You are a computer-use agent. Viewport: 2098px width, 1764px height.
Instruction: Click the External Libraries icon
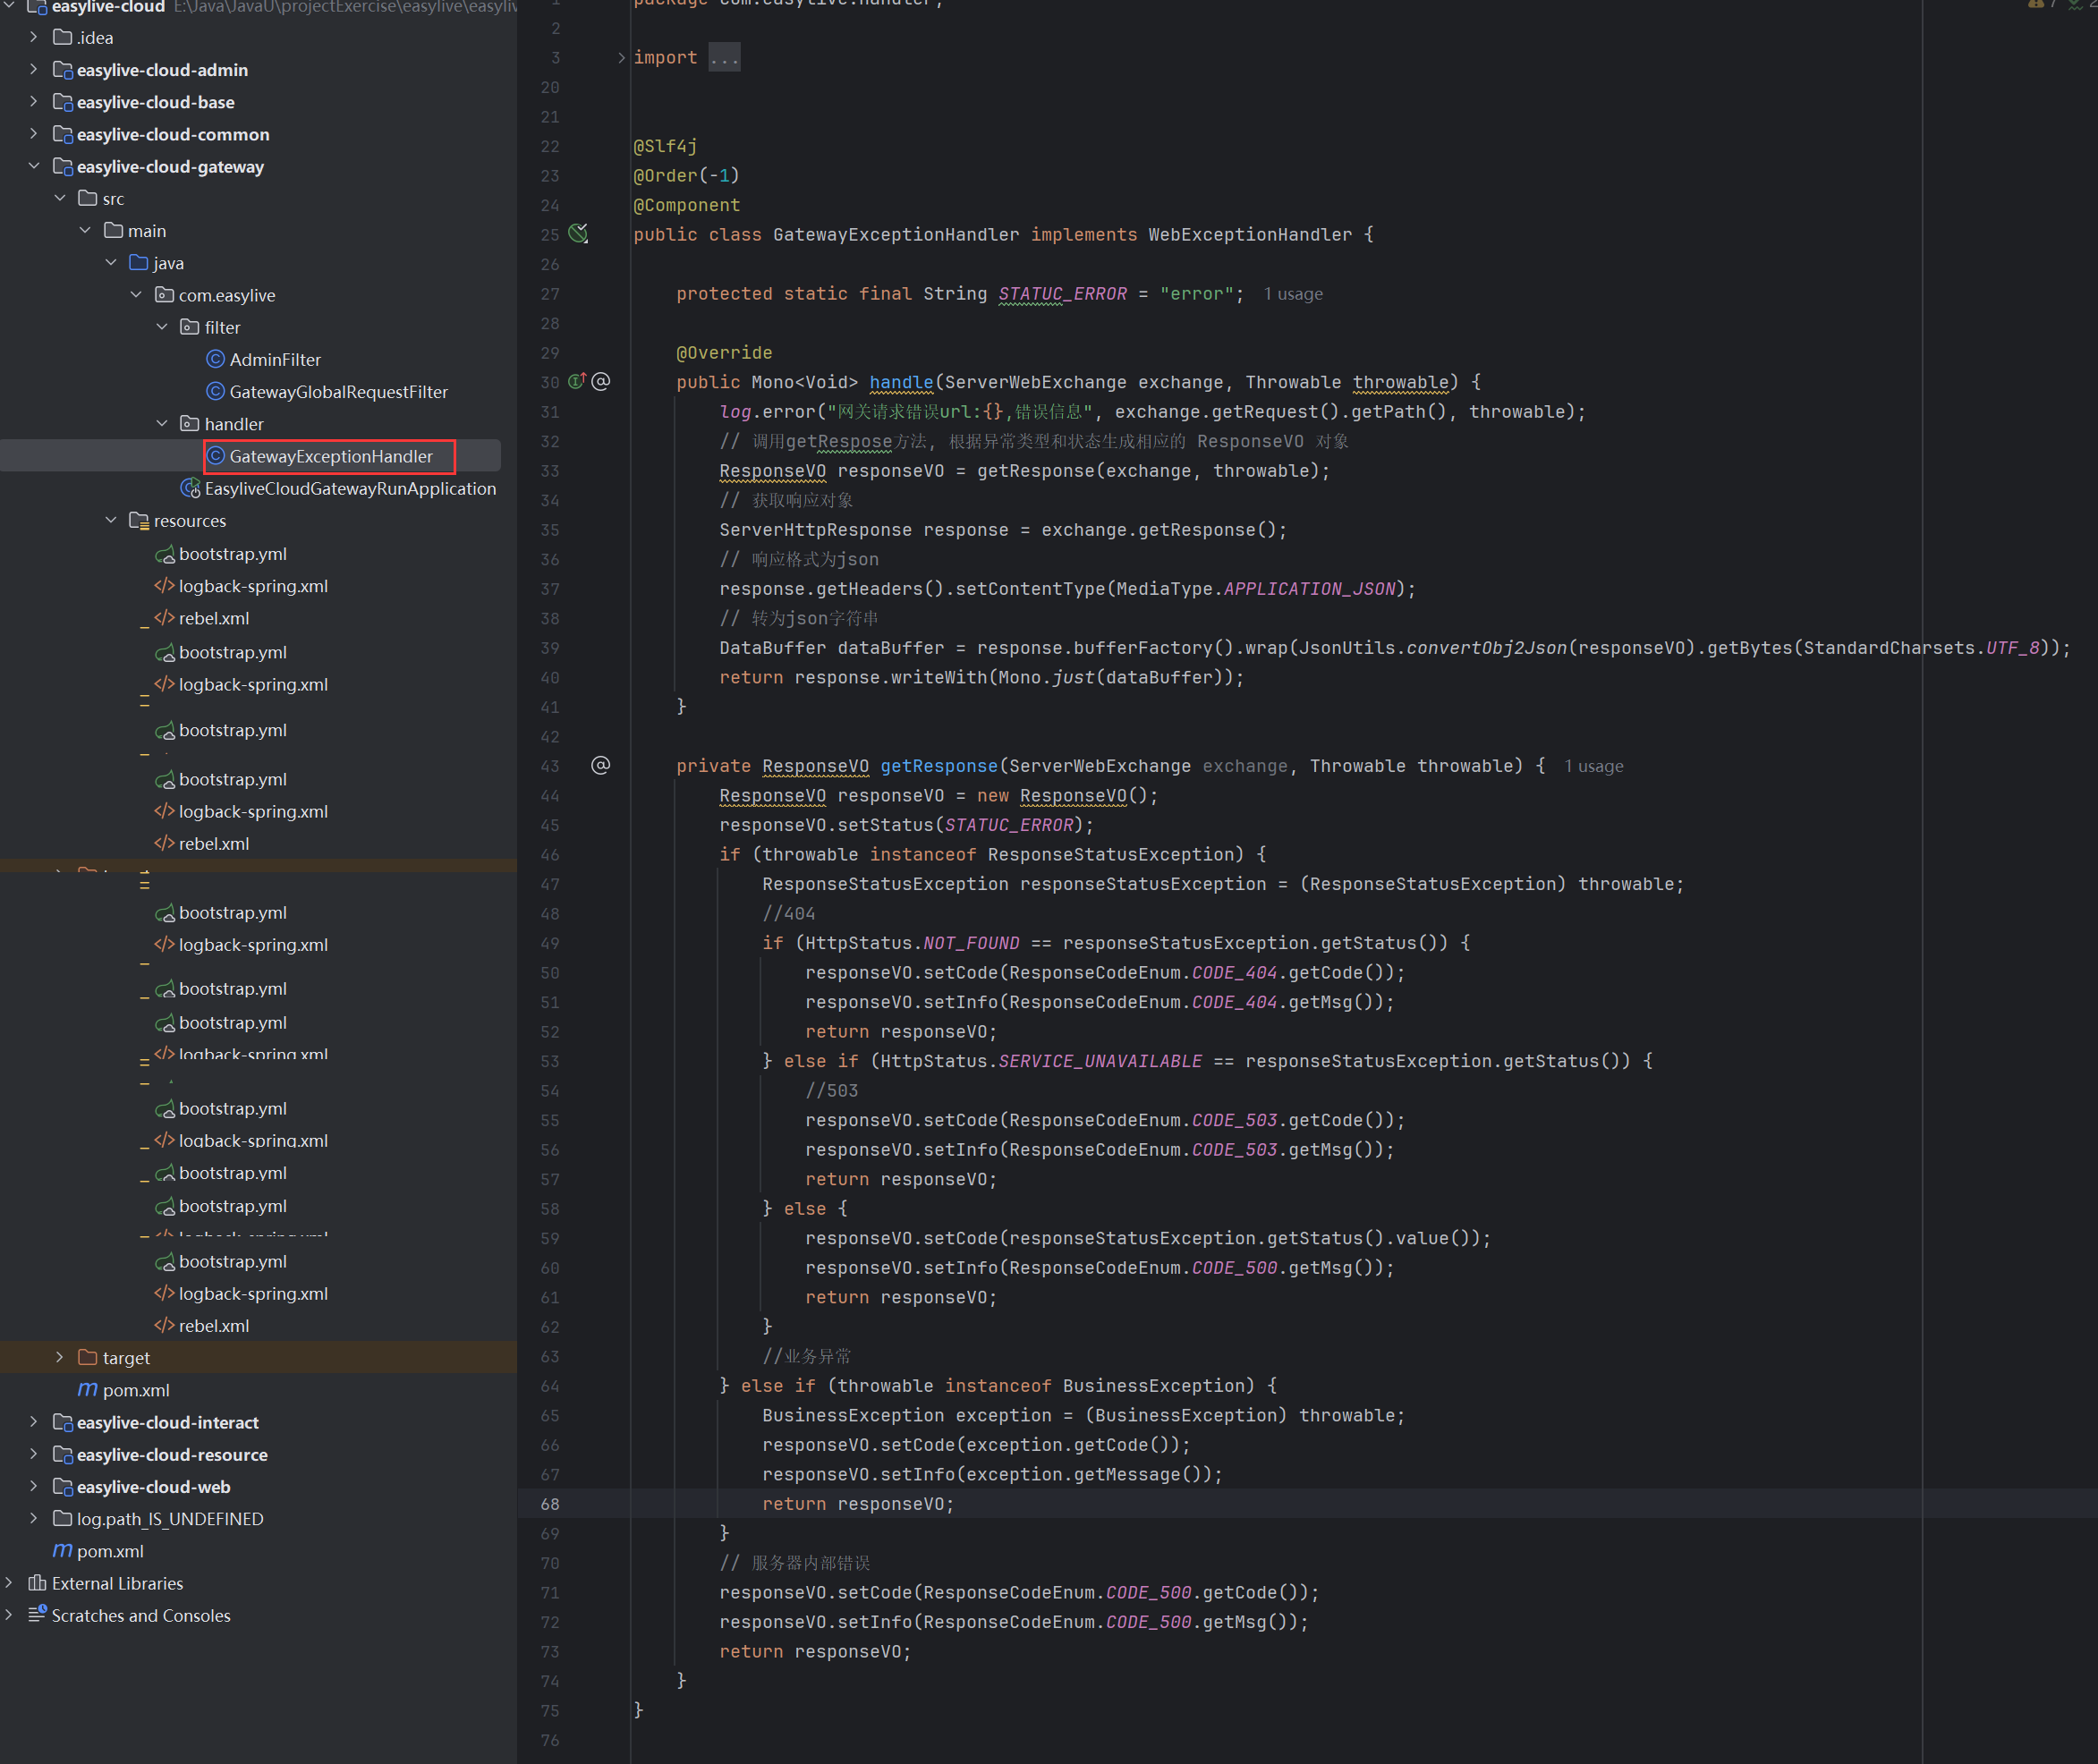(37, 1583)
